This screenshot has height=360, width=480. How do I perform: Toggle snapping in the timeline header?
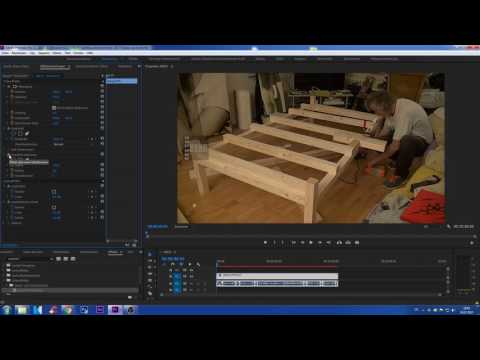pos(172,264)
